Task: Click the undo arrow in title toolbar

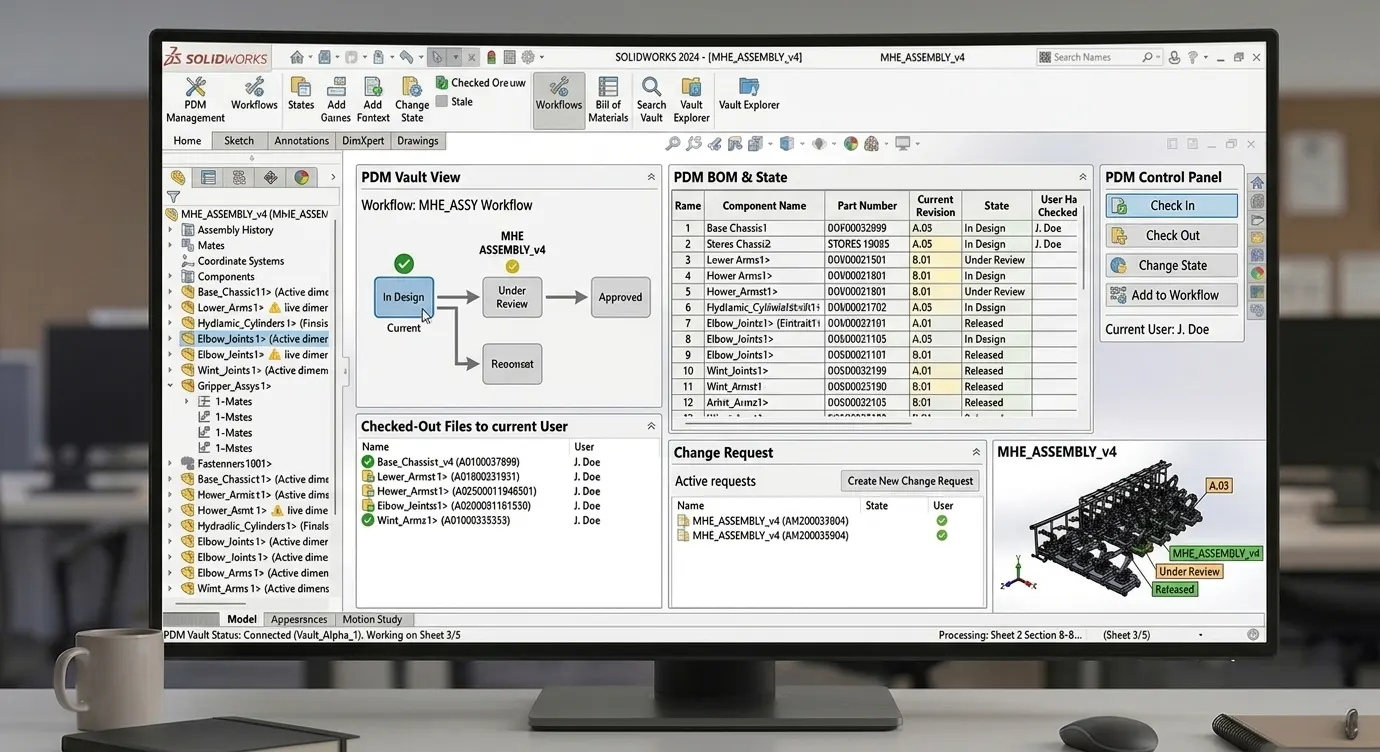Action: pos(406,57)
